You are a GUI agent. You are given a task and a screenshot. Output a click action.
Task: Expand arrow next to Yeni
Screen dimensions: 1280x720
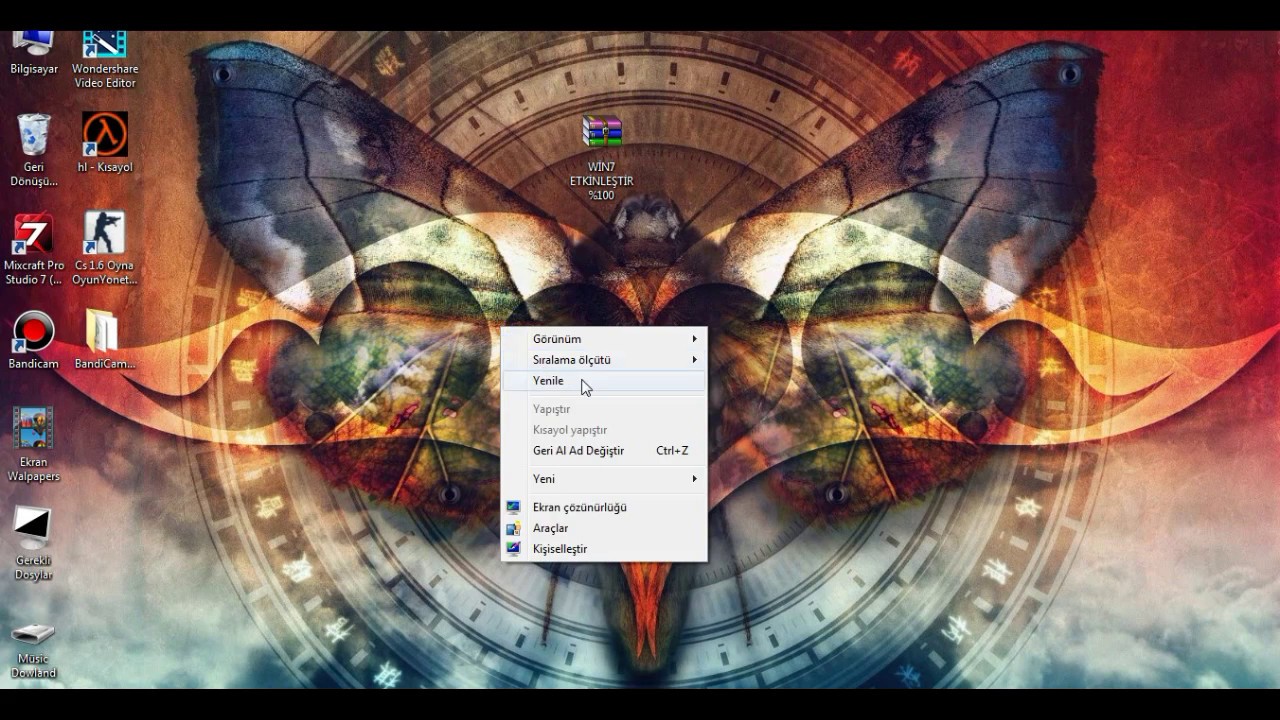click(x=694, y=479)
